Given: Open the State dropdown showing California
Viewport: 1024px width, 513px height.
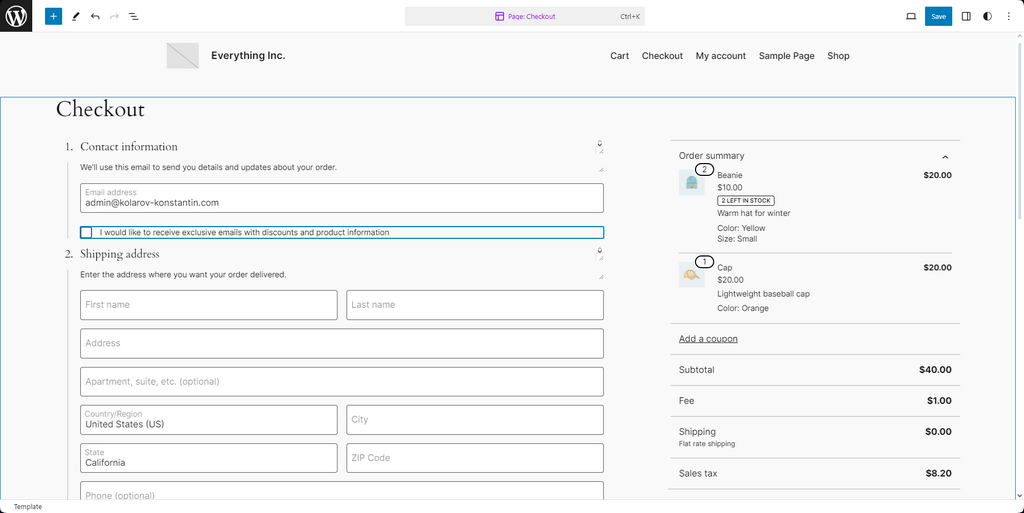Looking at the screenshot, I should (208, 458).
